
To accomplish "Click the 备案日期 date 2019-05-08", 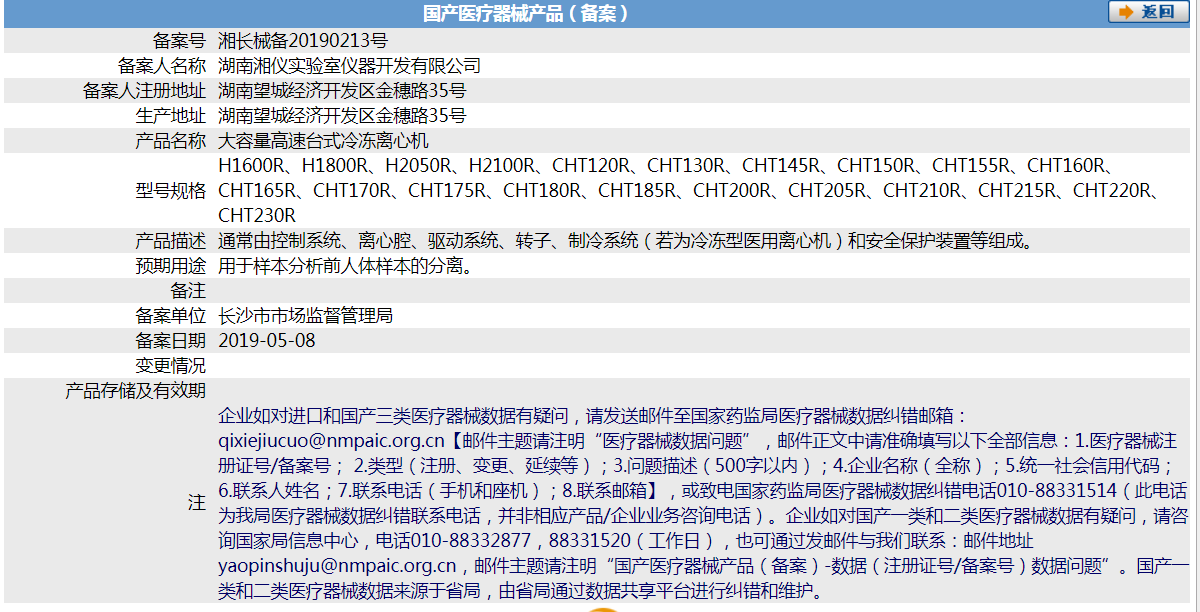I will [263, 340].
